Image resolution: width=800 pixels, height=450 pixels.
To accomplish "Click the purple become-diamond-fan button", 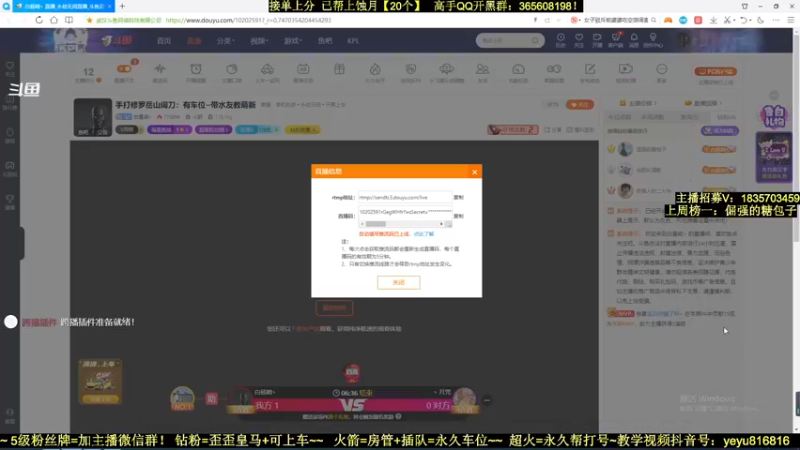I will point(719,131).
